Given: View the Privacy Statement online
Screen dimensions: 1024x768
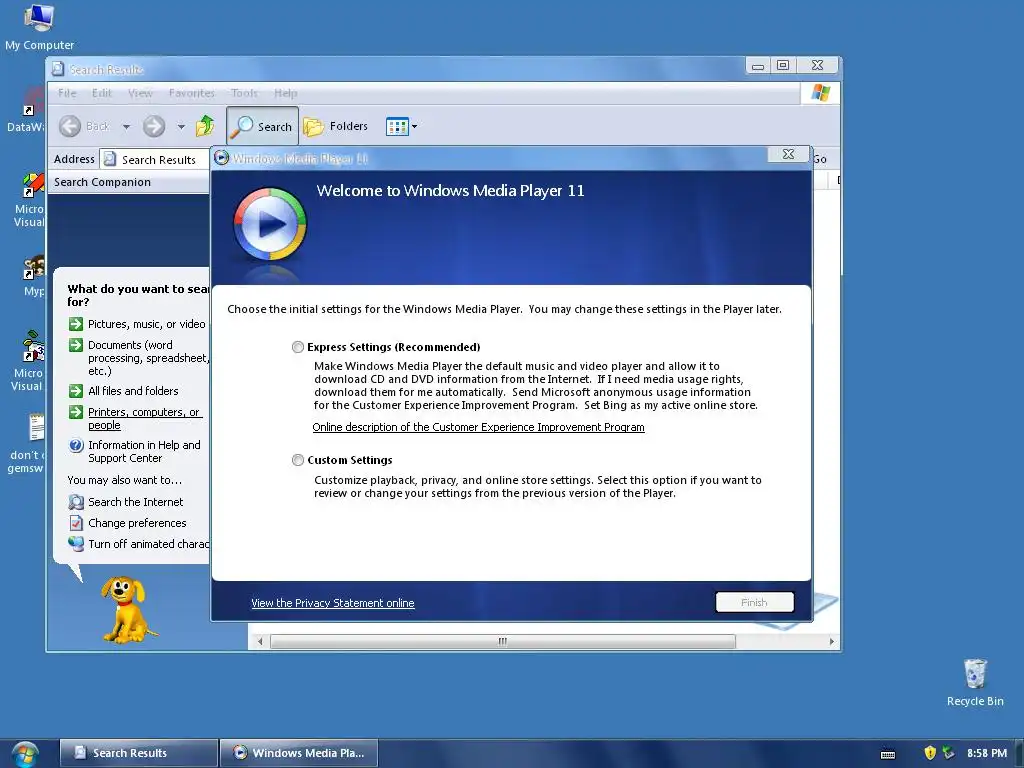Looking at the screenshot, I should (332, 603).
